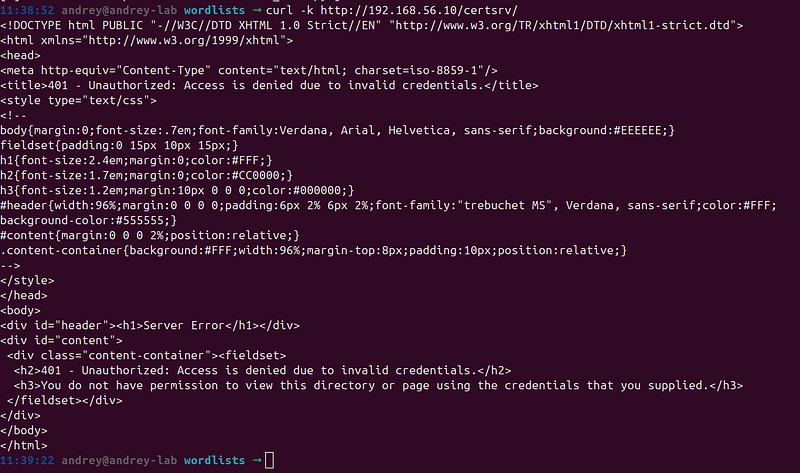800x473 pixels.
Task: Click the 11:38:52 timestamp in the prompt
Action: pyautogui.click(x=27, y=10)
